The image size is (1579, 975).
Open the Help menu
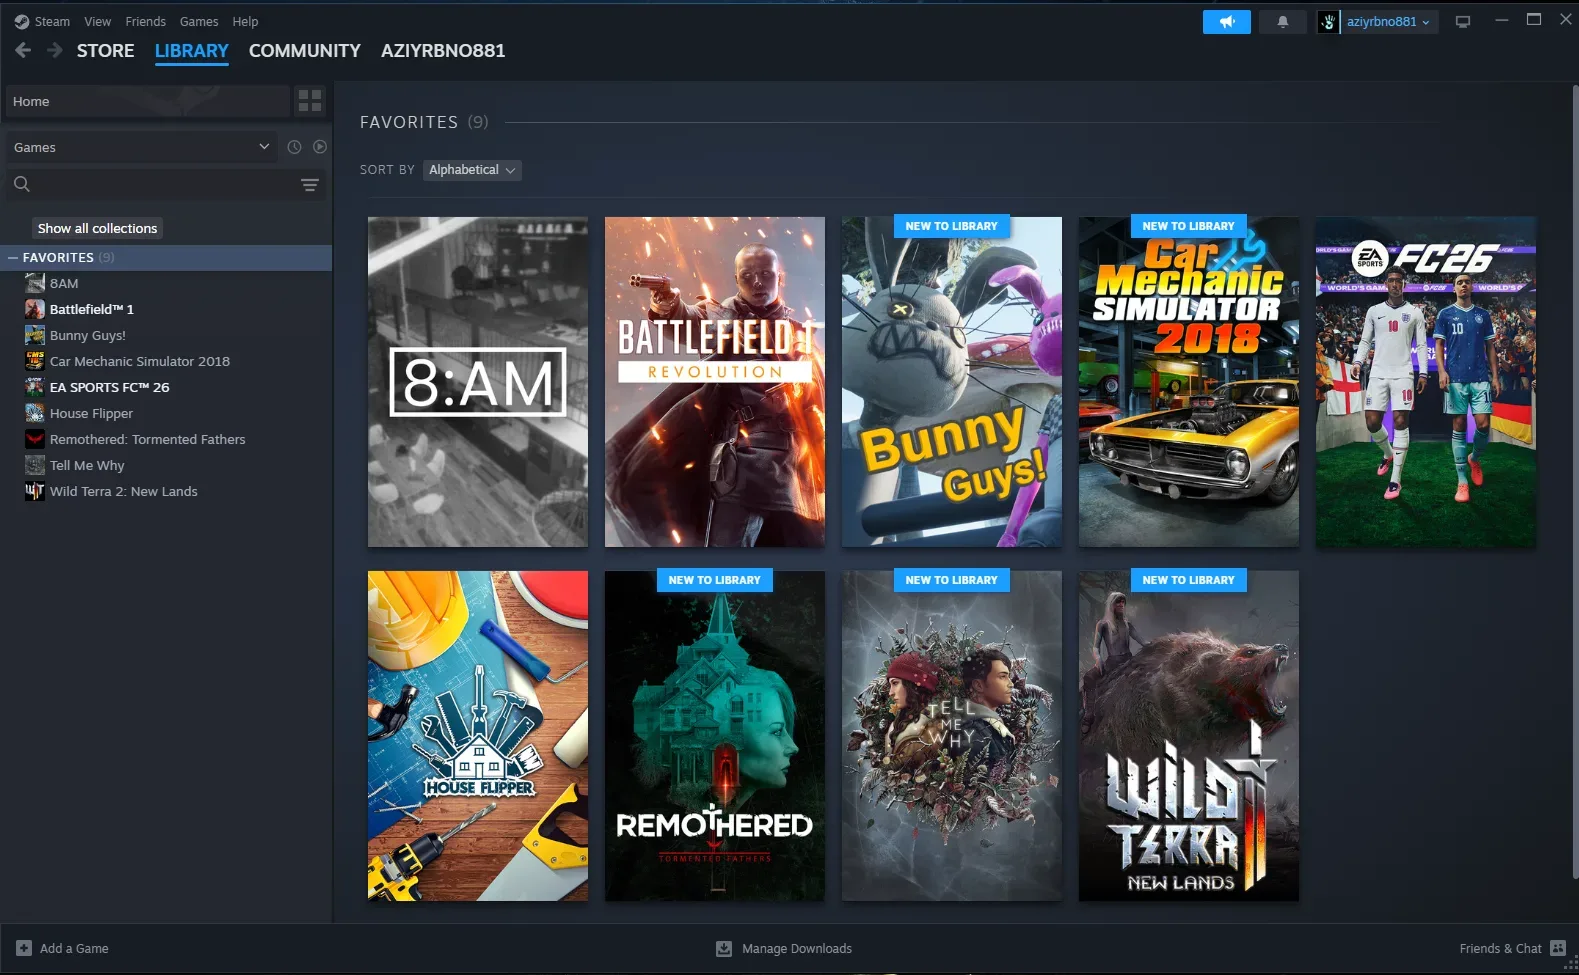coord(245,21)
